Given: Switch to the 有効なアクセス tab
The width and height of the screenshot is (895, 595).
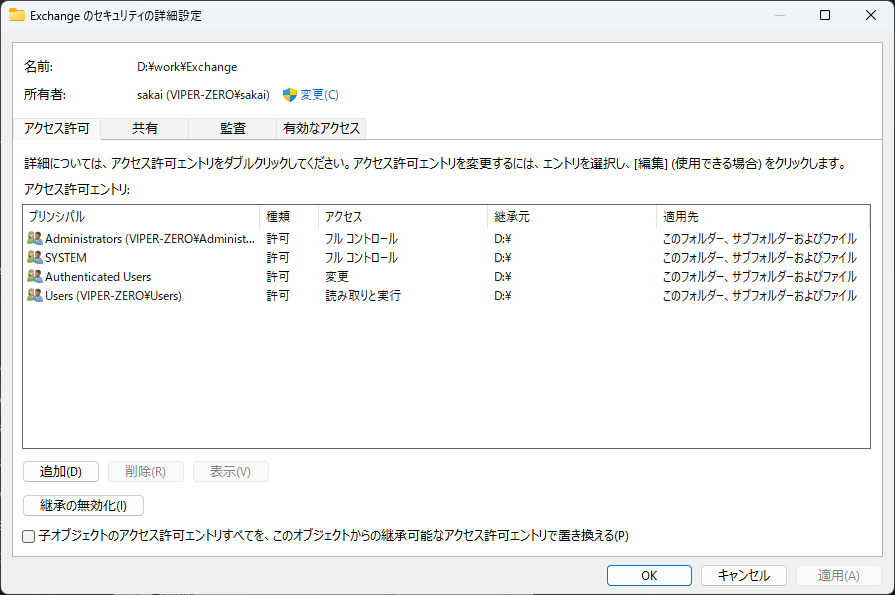Looking at the screenshot, I should click(321, 128).
